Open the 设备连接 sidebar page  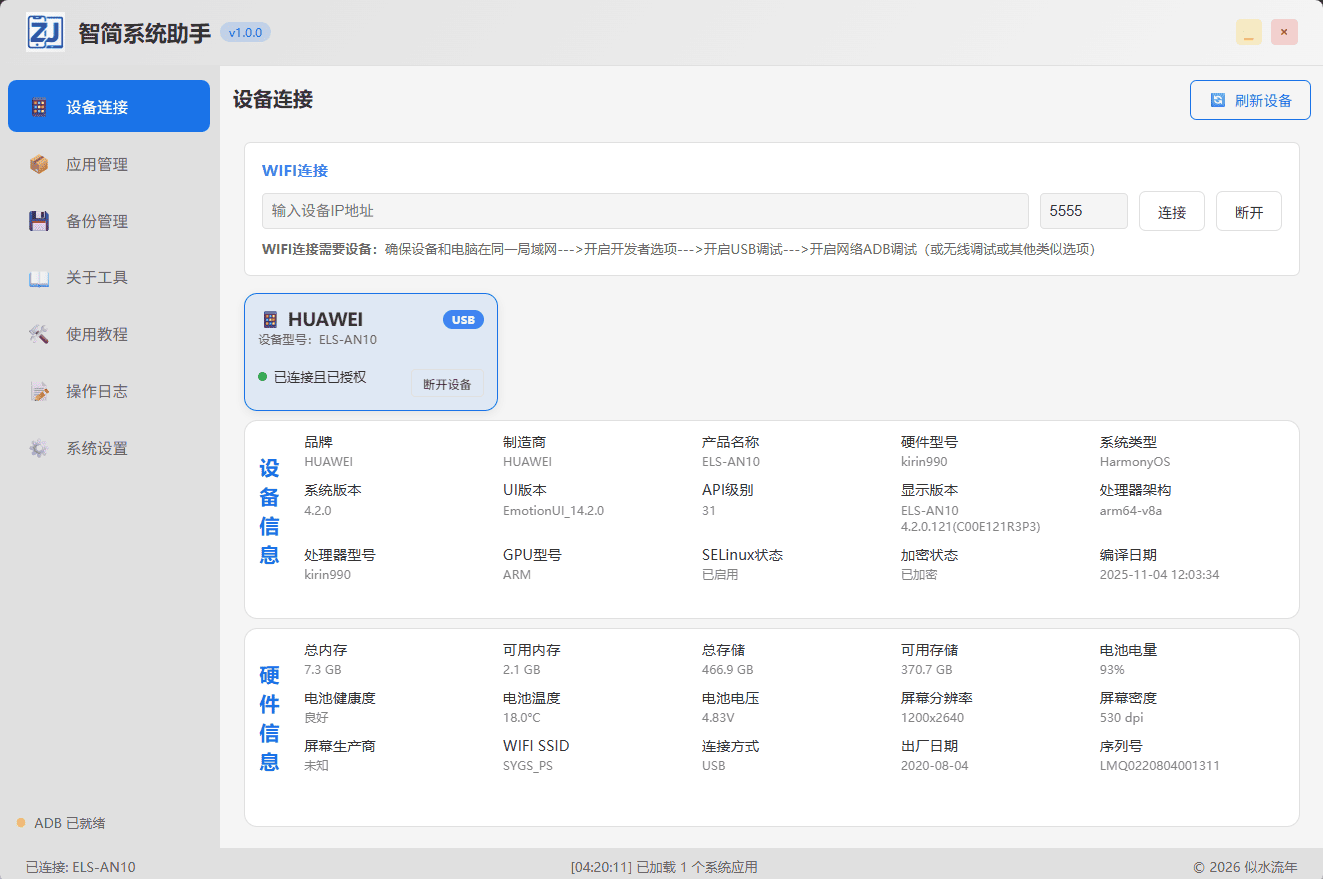tap(109, 106)
